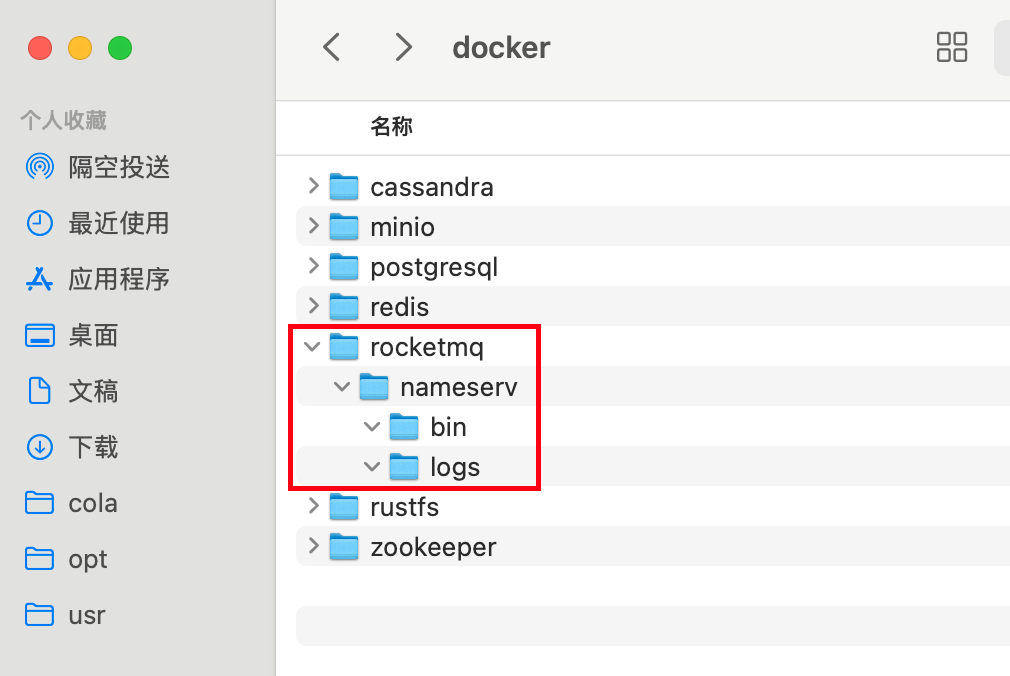Collapse the nameserv folder
This screenshot has height=676, width=1010.
342,387
